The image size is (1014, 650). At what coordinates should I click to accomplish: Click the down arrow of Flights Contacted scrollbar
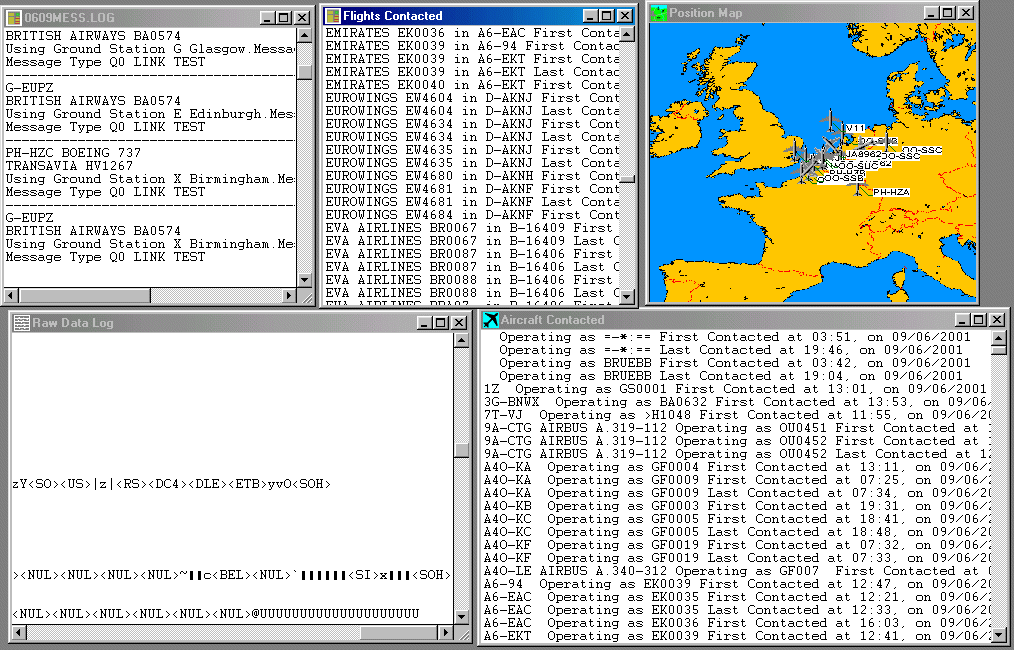click(x=627, y=296)
